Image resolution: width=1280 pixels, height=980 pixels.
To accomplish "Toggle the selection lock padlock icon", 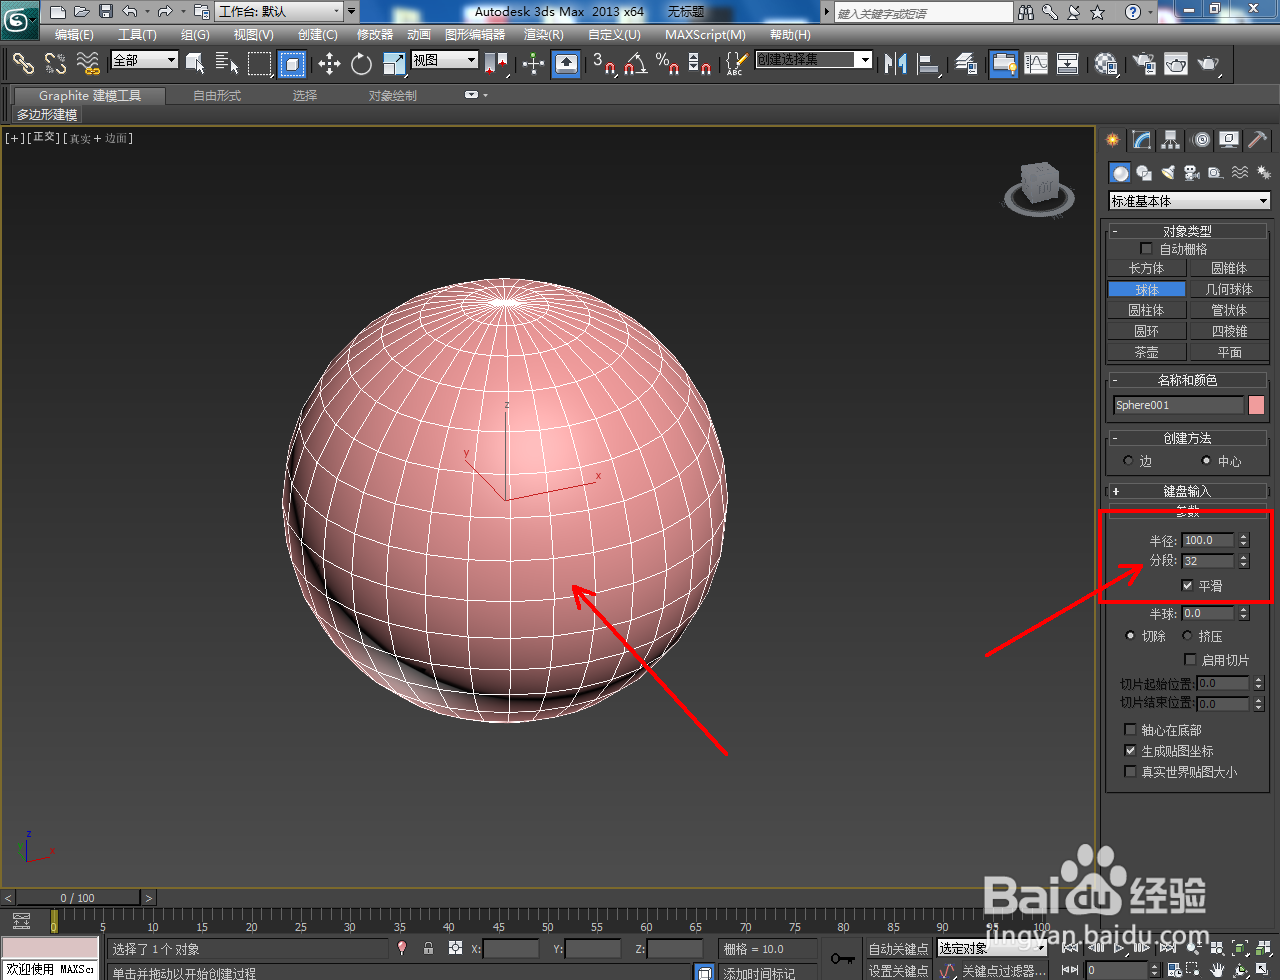I will [x=429, y=948].
